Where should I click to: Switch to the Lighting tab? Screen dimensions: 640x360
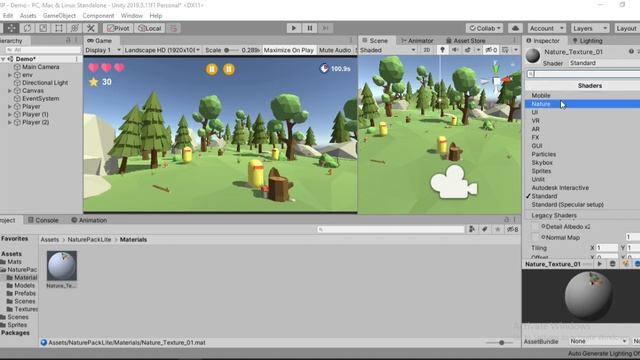587,40
